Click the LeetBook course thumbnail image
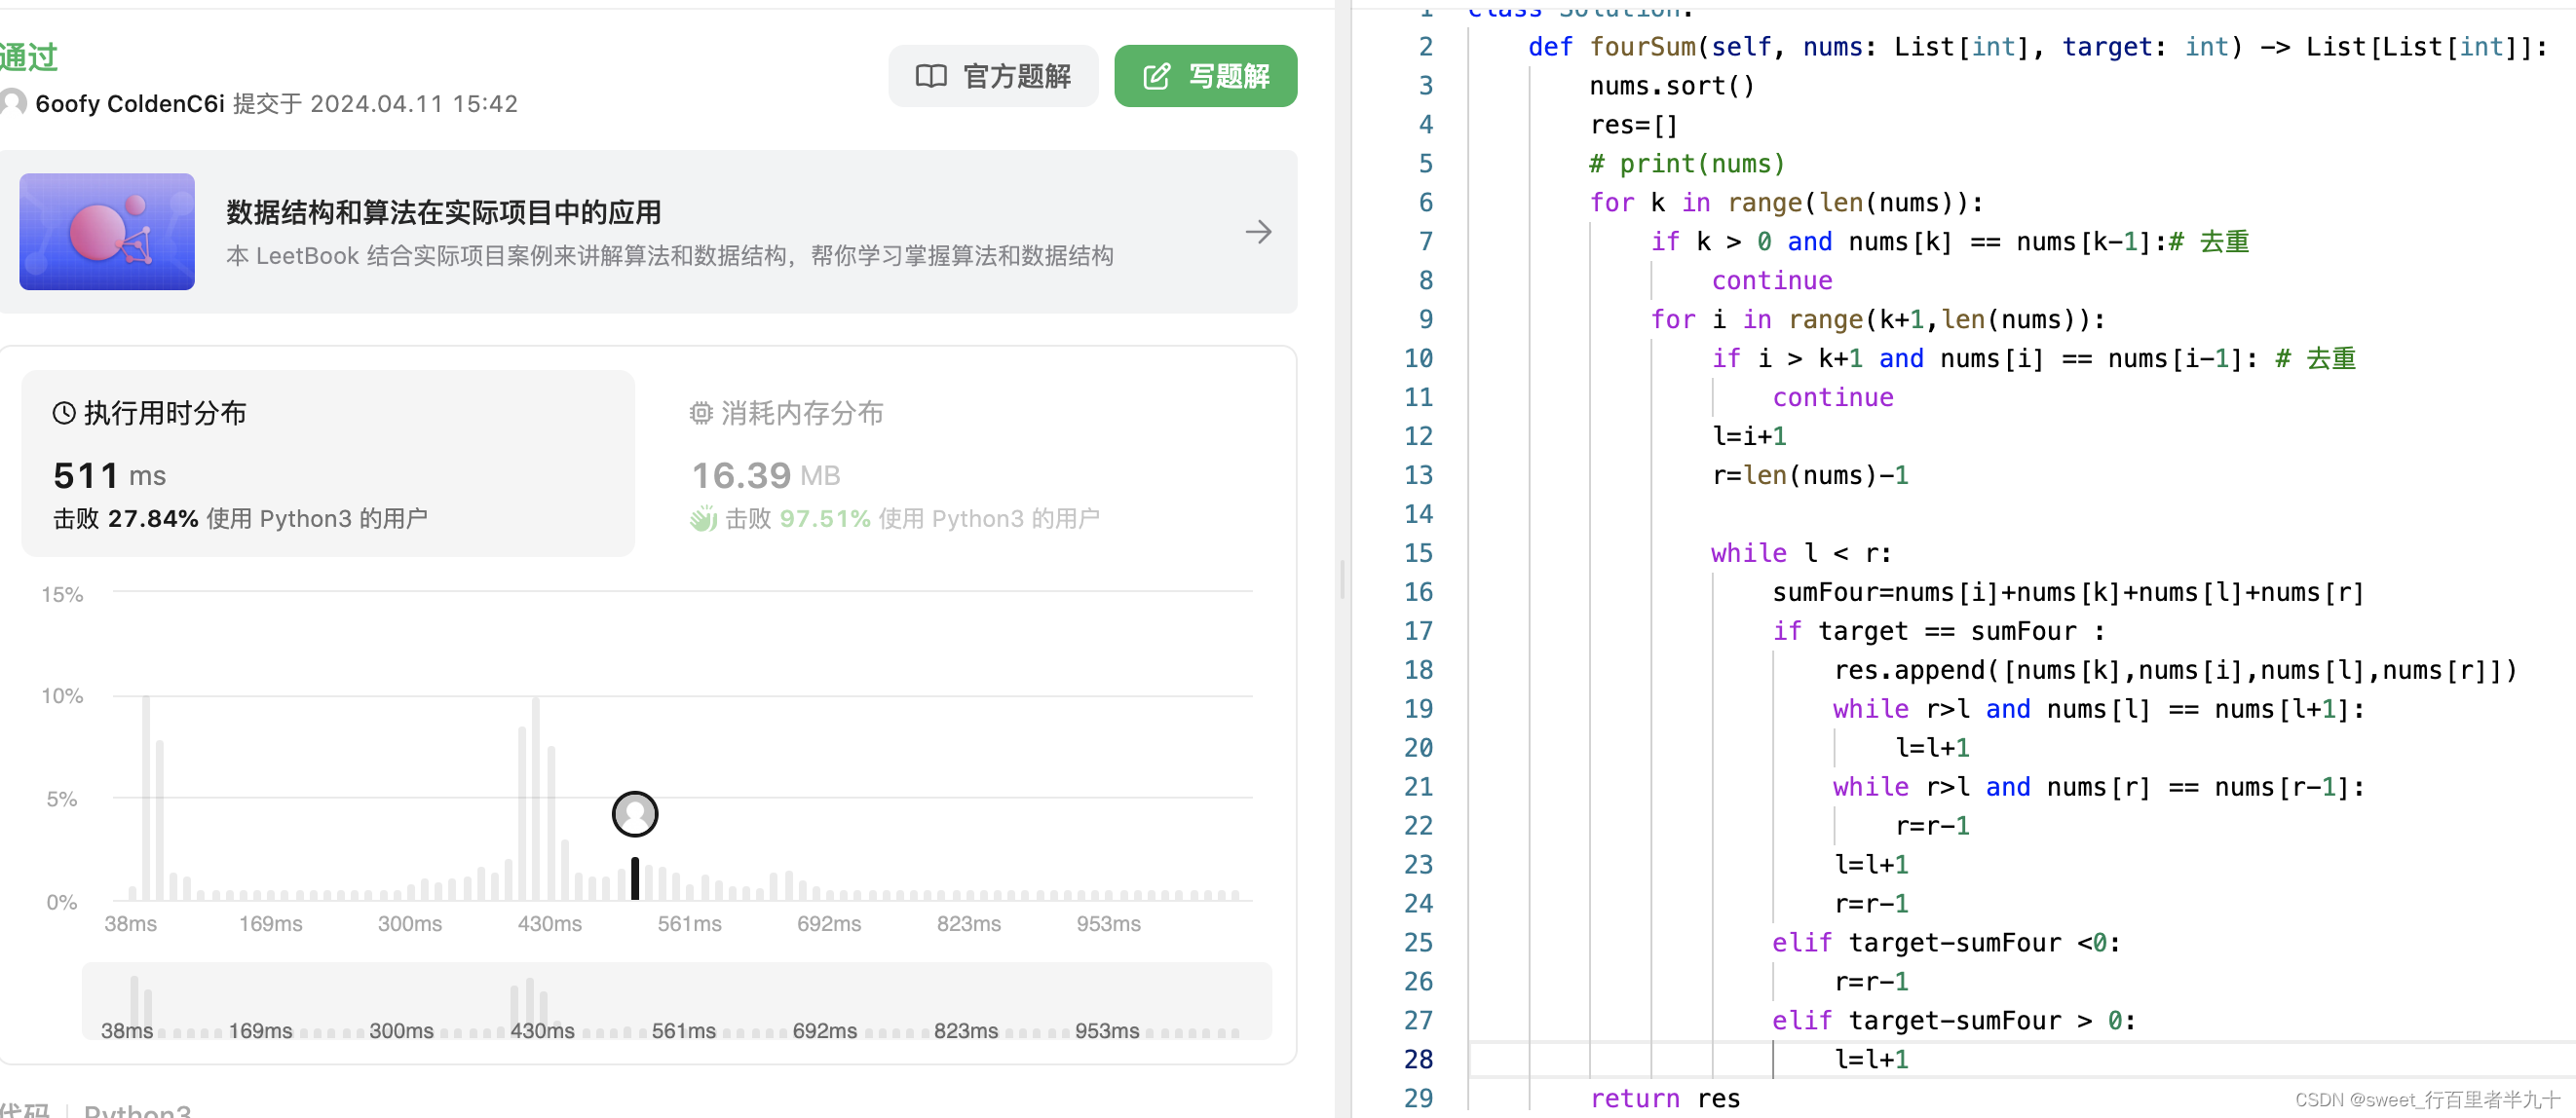The width and height of the screenshot is (2576, 1118). 107,232
